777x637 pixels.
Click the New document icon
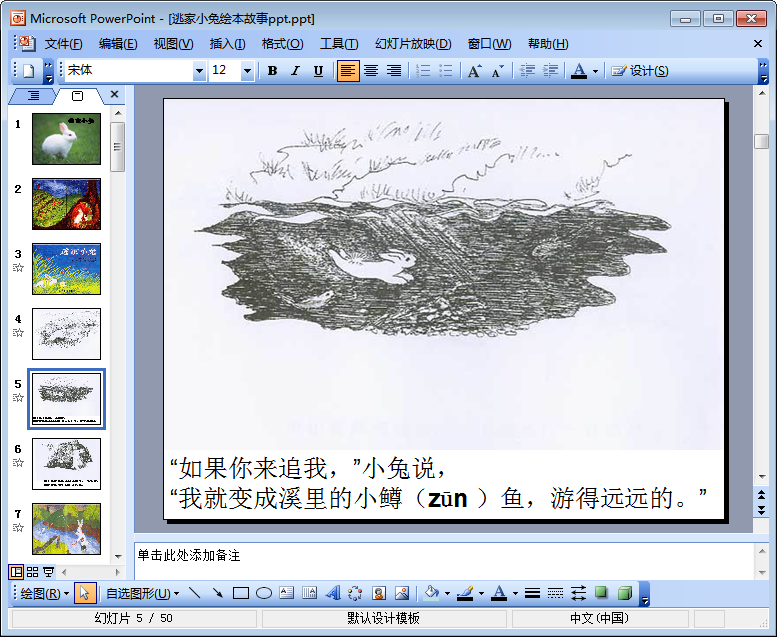coord(29,71)
